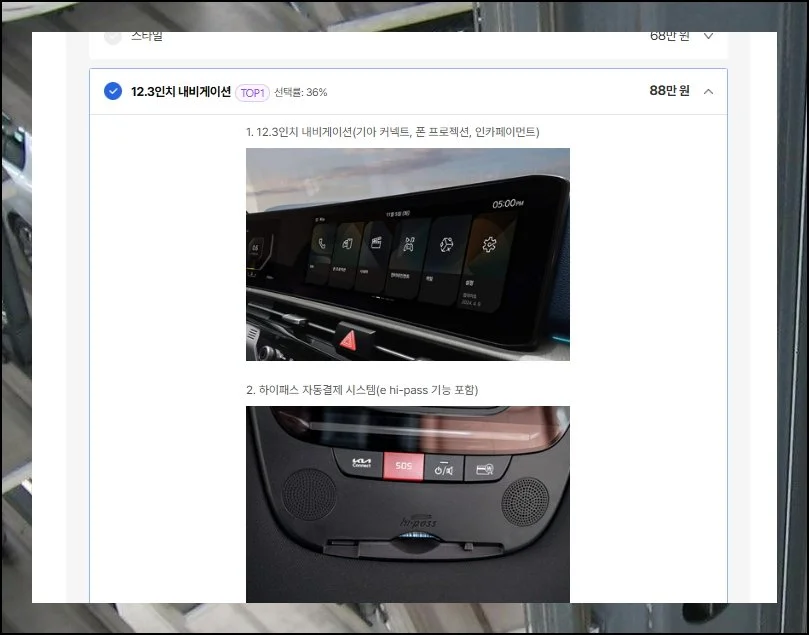809x635 pixels.
Task: Tap the phone projection icon on display
Action: (x=346, y=243)
